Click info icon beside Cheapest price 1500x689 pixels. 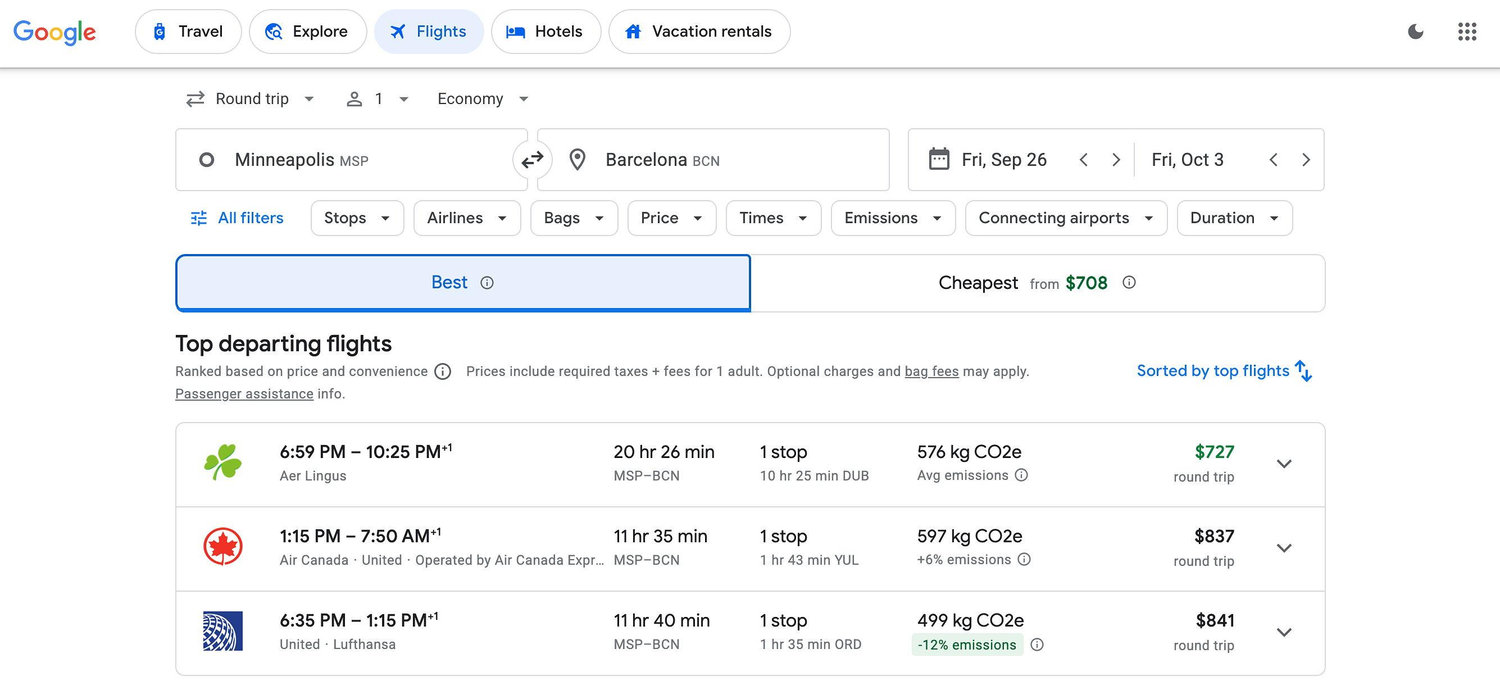(x=1129, y=283)
